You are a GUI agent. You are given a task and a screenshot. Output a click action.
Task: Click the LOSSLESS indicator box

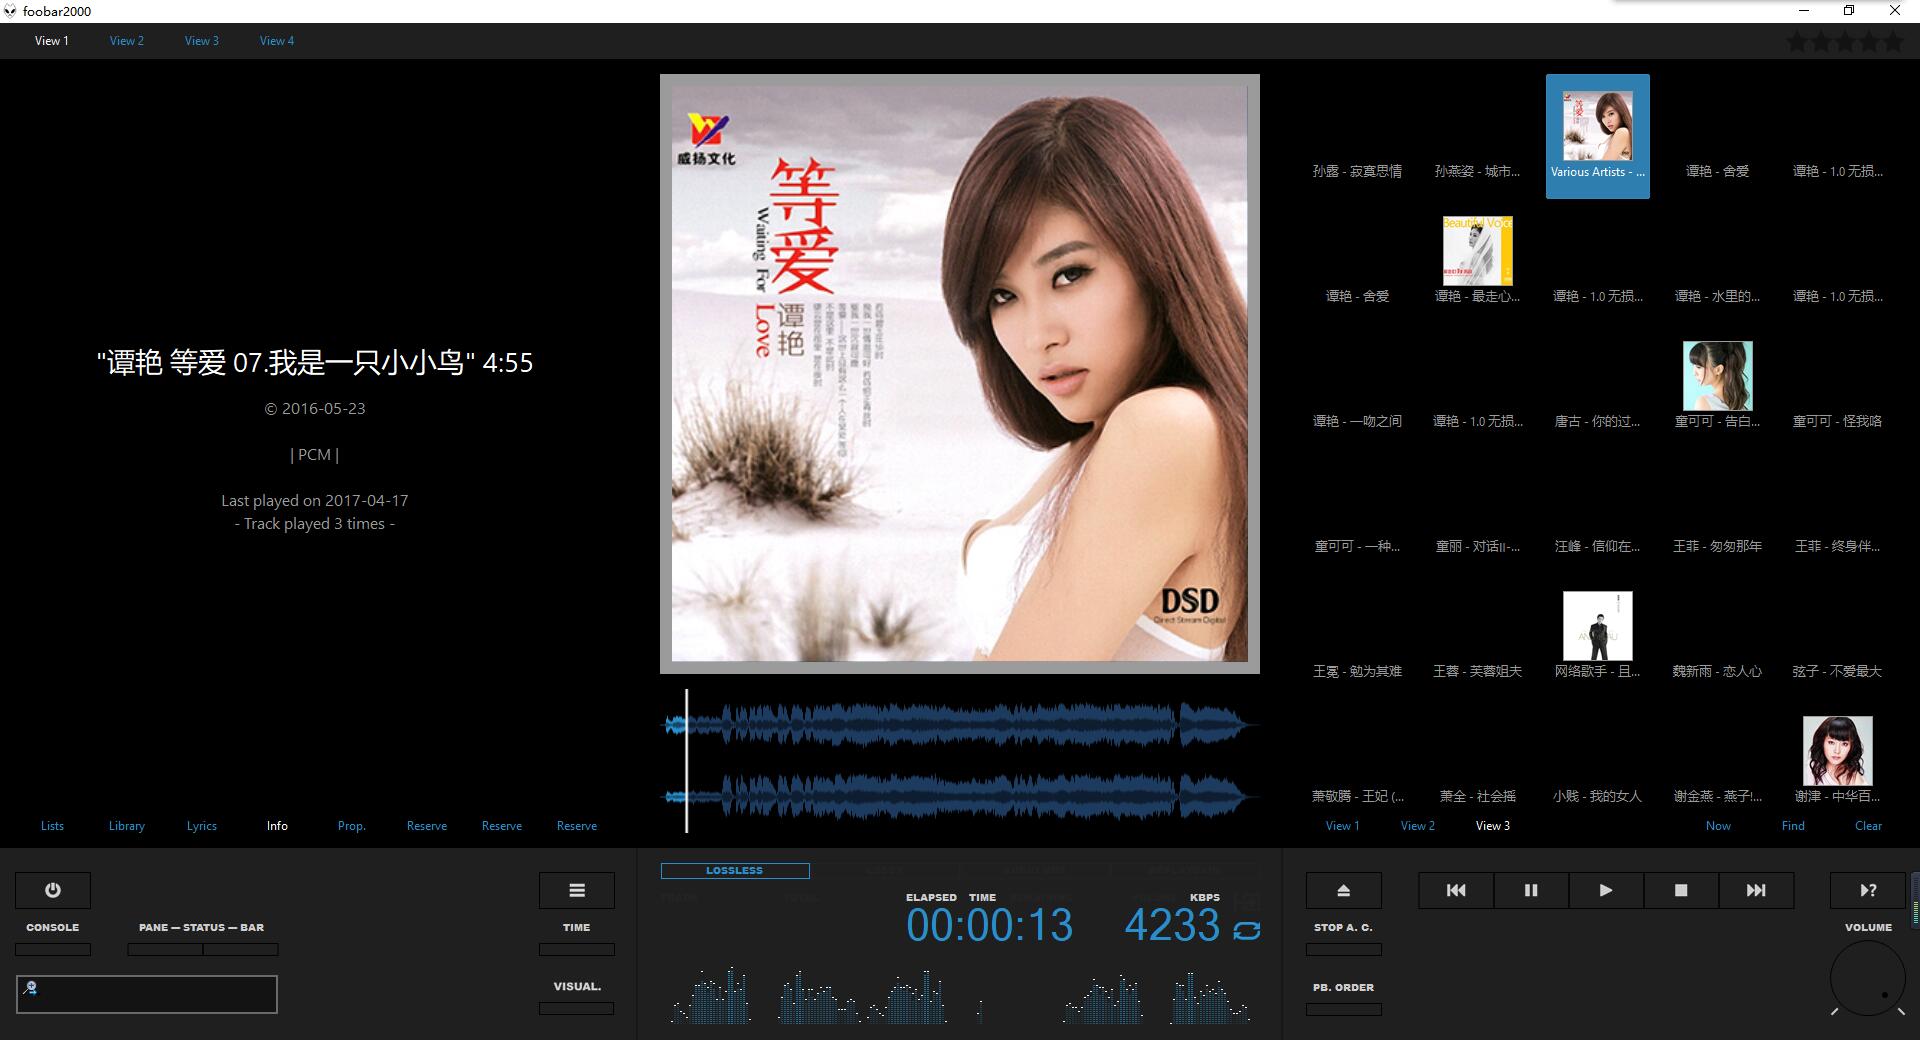pyautogui.click(x=735, y=871)
